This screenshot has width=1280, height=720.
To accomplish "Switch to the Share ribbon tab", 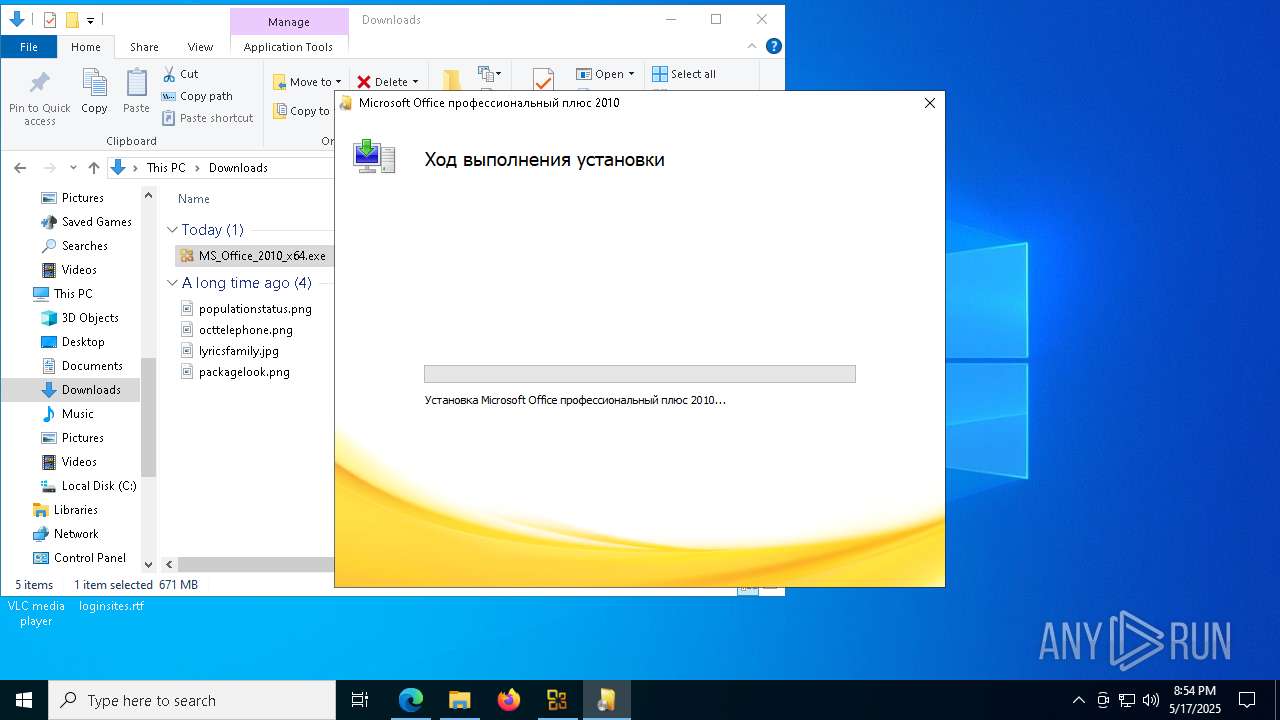I will 144,47.
